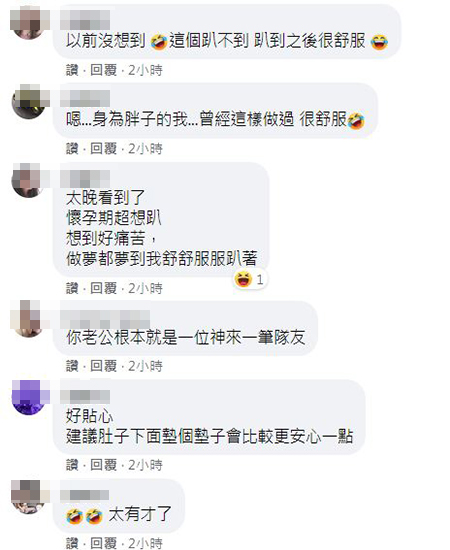This screenshot has width=450, height=550.
Task: Open avatar beside 太晚看到了 comment
Action: click(x=29, y=180)
